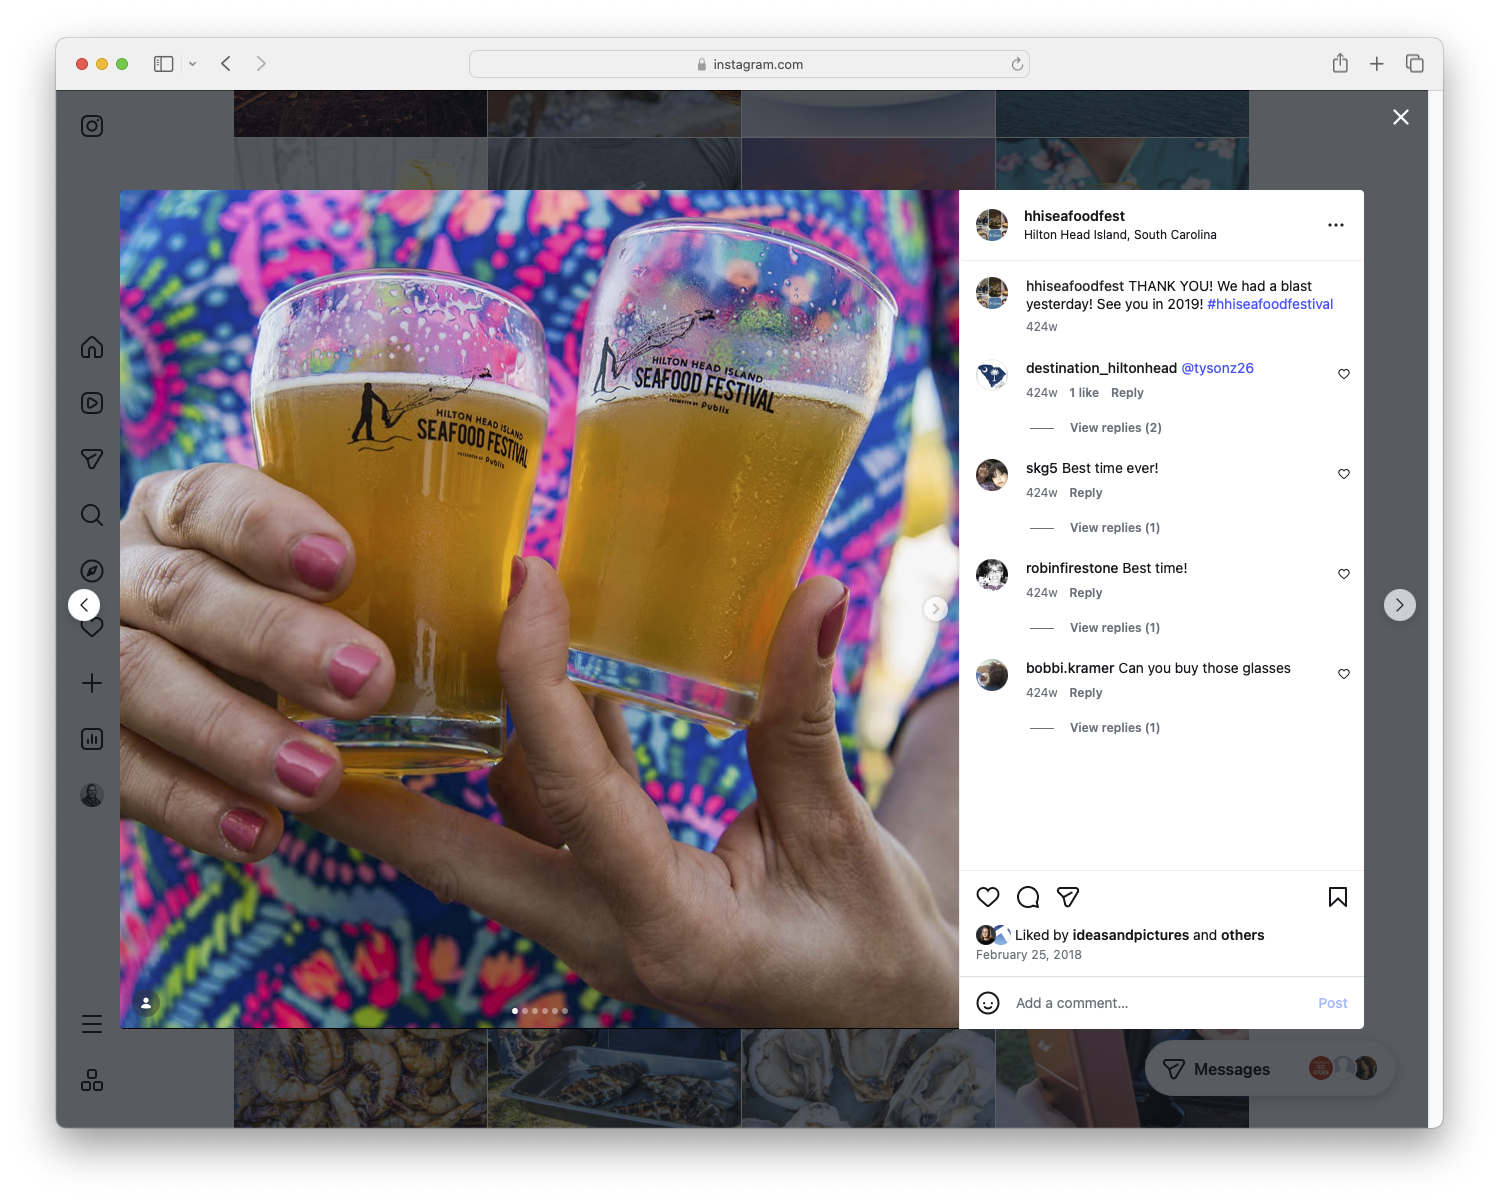The width and height of the screenshot is (1499, 1202).
Task: Open More hamburger menu in sidebar
Action: coord(92,1024)
